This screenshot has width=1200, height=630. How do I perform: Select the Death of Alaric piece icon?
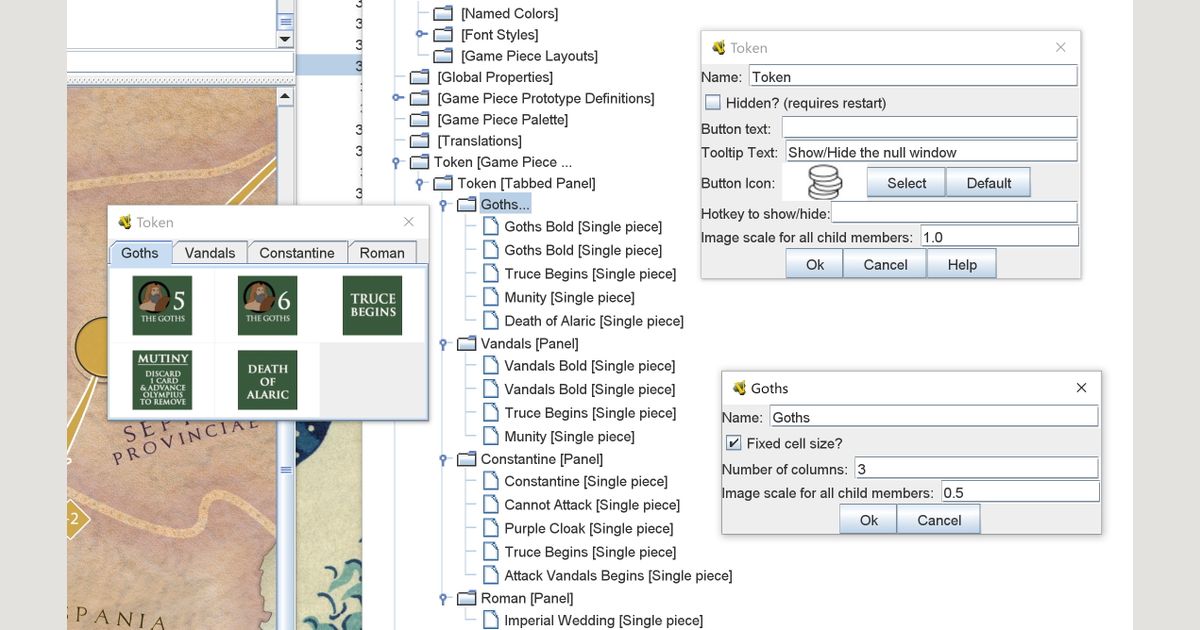click(x=490, y=320)
